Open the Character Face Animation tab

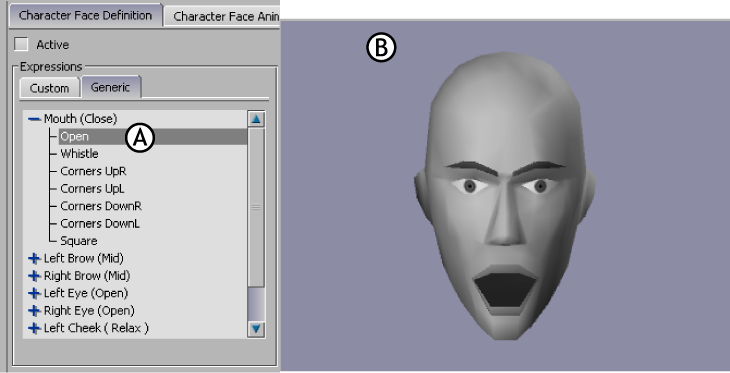[x=222, y=16]
